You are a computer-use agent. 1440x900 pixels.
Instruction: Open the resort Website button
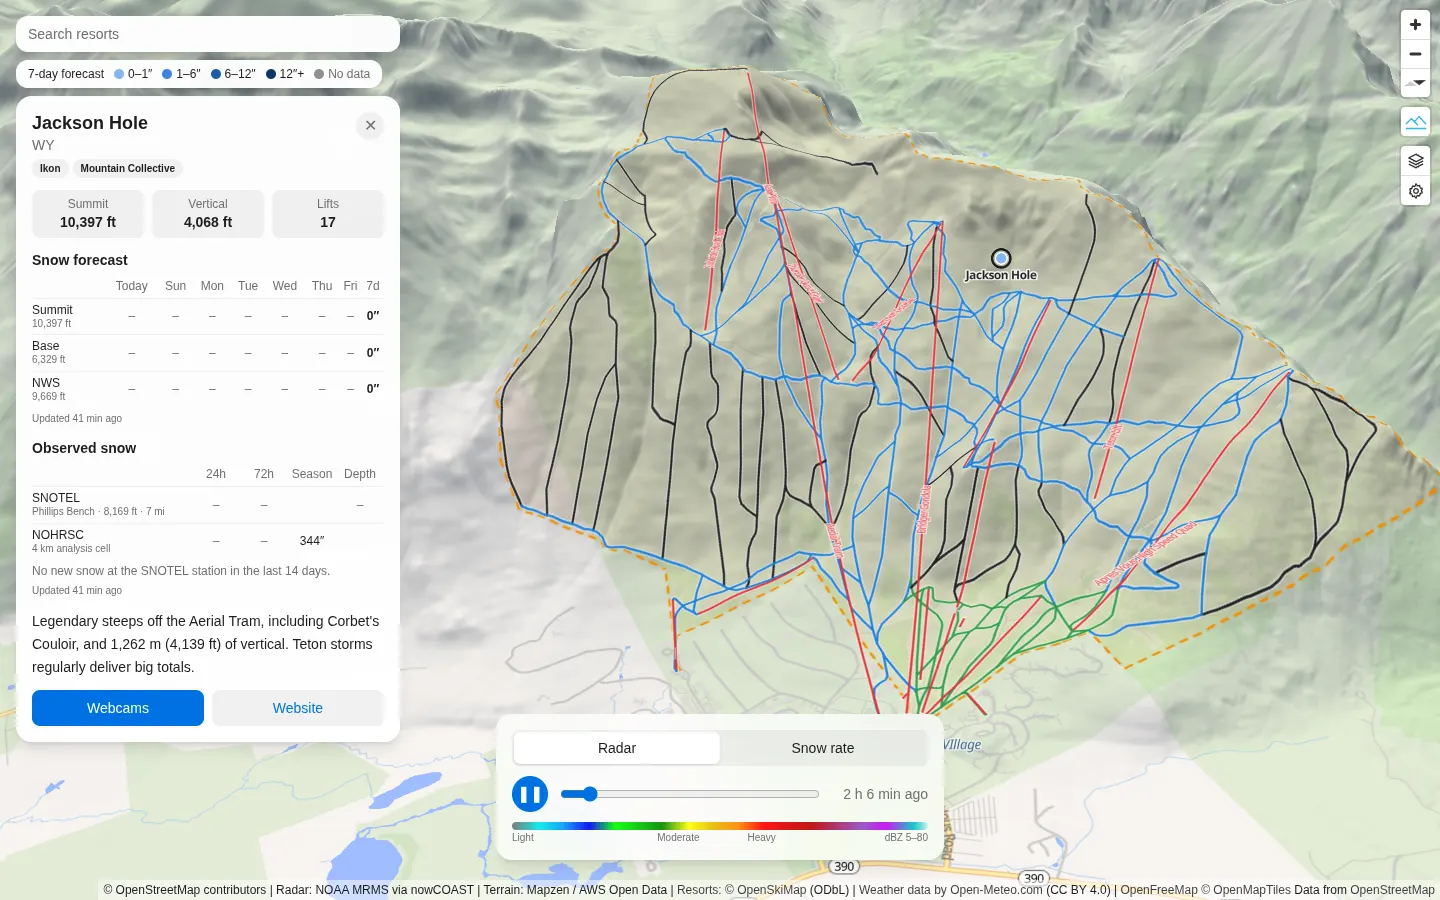pyautogui.click(x=298, y=708)
